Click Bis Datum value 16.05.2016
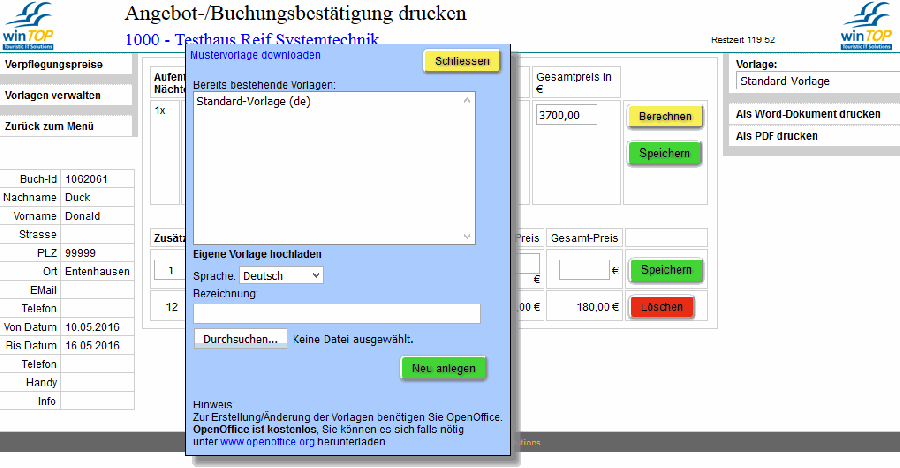 tap(92, 346)
